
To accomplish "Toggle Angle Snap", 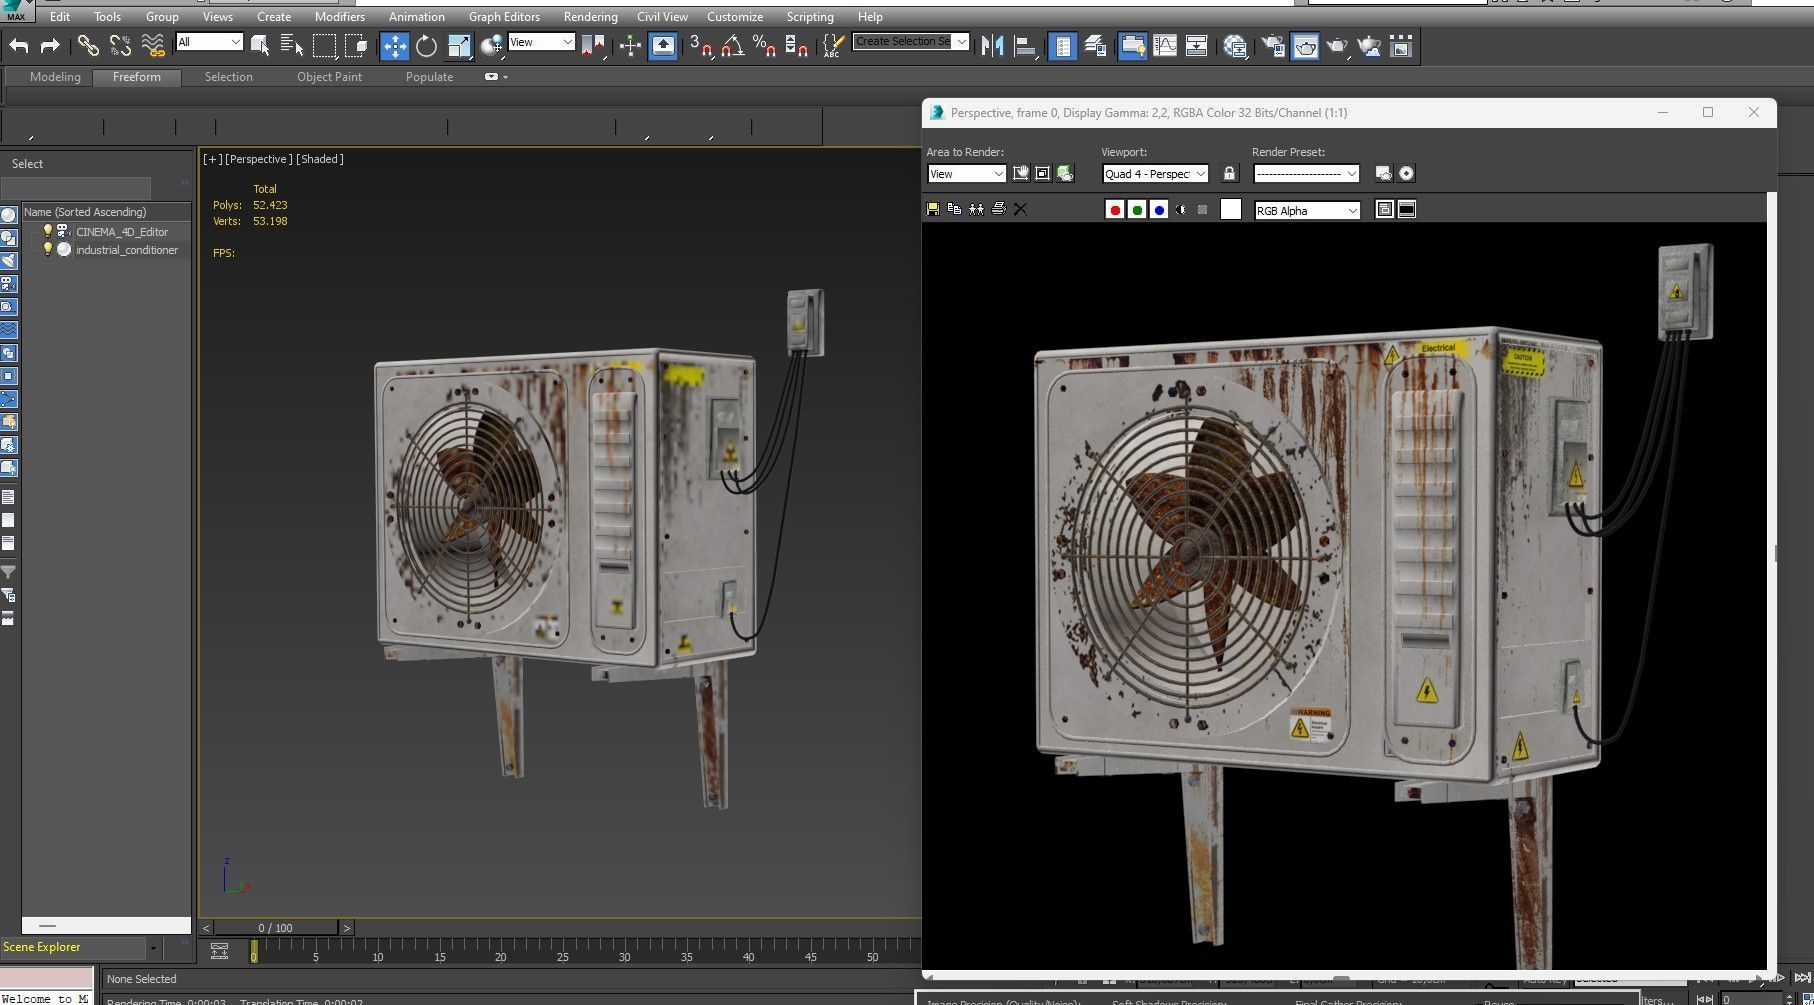I will coord(733,46).
